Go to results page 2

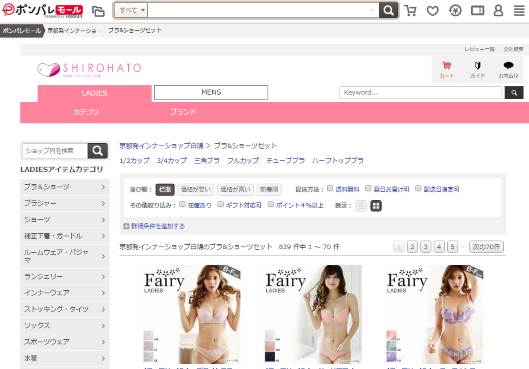coord(412,247)
